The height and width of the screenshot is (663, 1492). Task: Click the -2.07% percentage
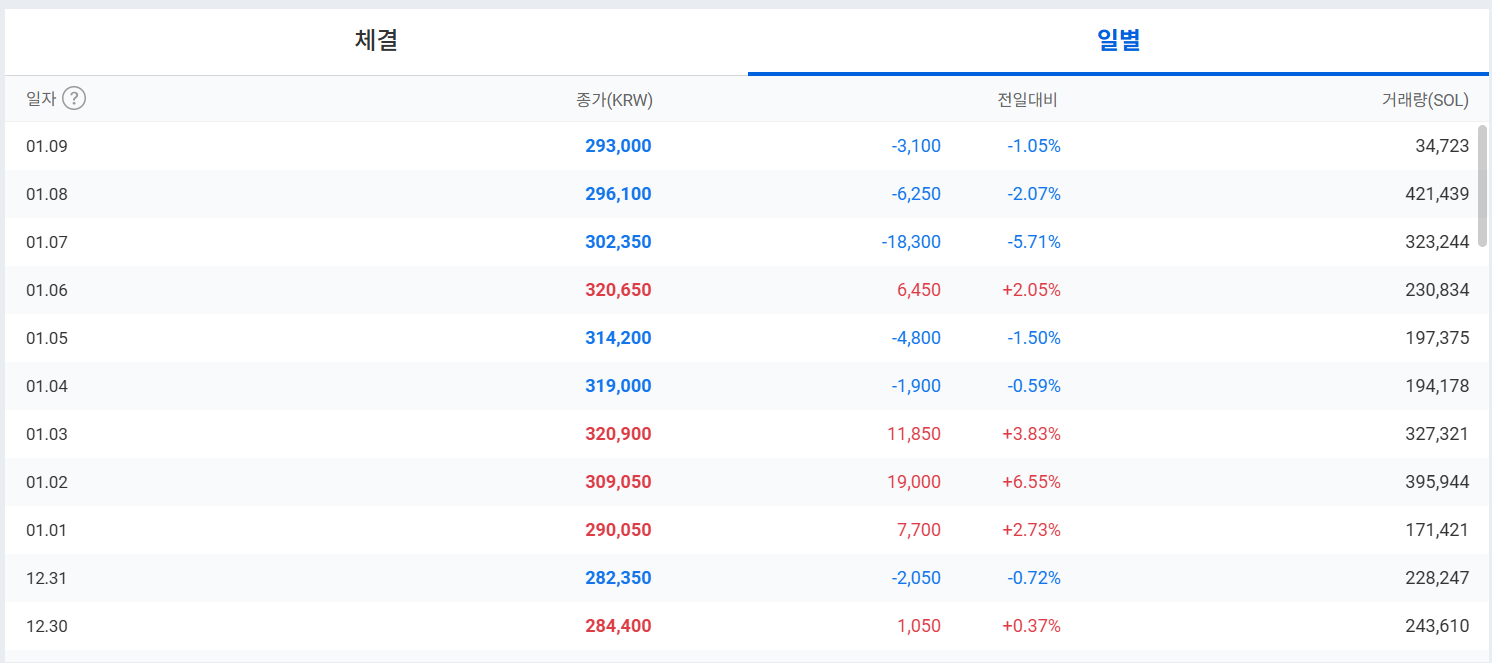[x=1034, y=194]
